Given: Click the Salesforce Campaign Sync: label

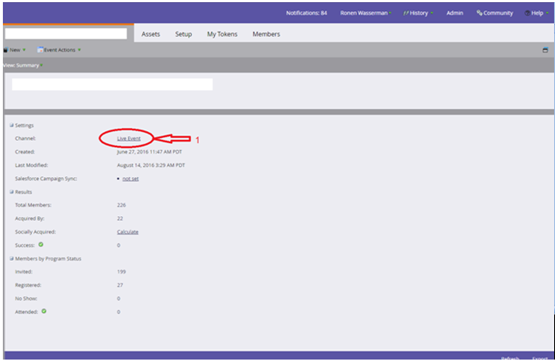Looking at the screenshot, I should pos(46,179).
